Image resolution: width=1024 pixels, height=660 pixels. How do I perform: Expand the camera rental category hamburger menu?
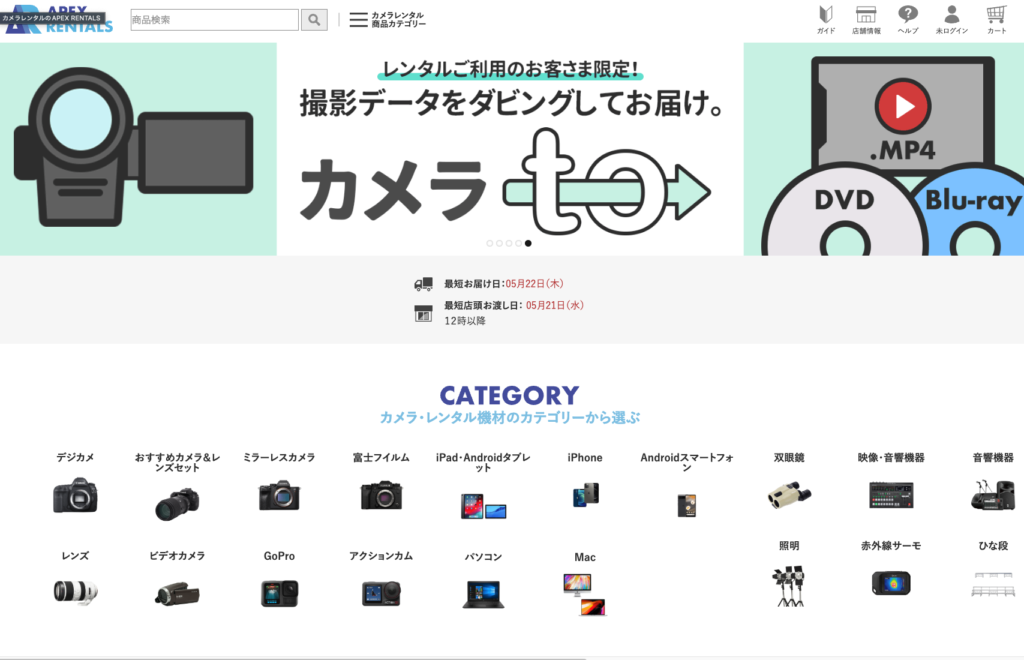358,20
